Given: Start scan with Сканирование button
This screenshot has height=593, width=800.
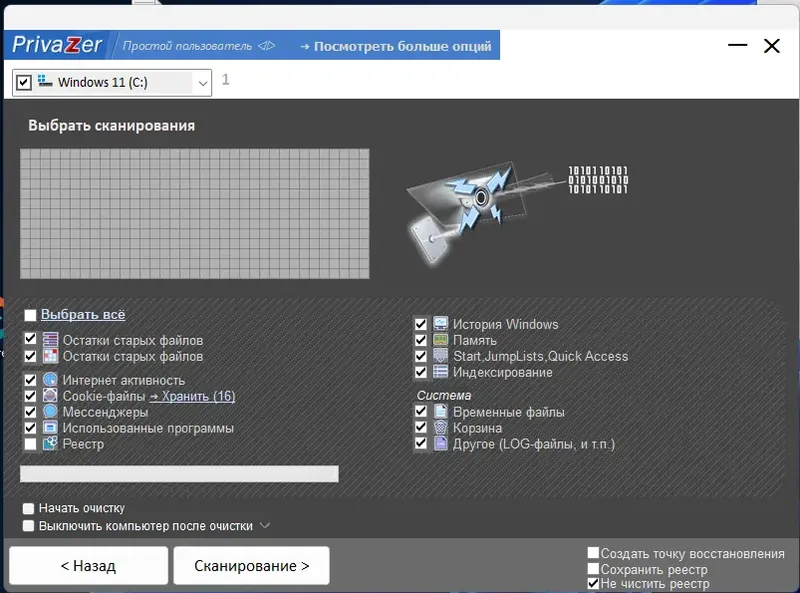Looking at the screenshot, I should (252, 565).
